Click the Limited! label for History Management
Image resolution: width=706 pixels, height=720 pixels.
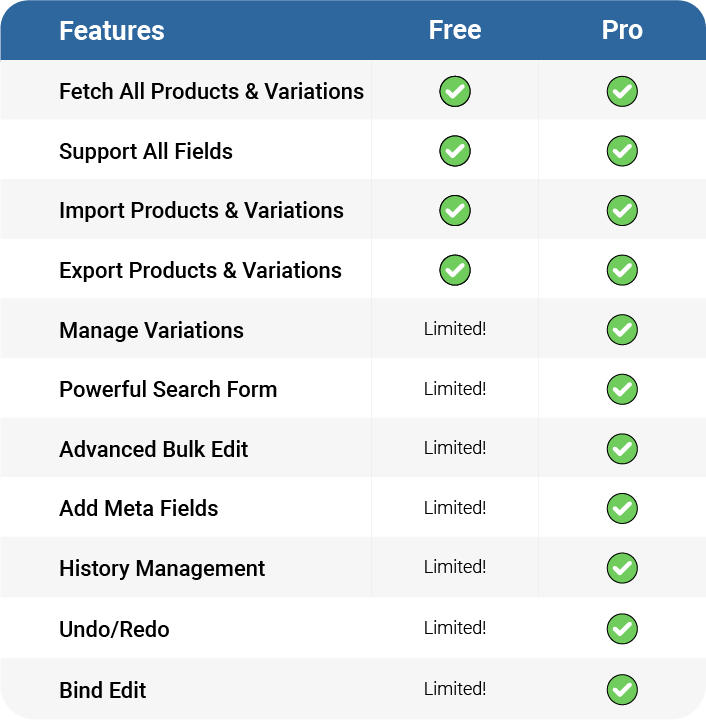454,567
